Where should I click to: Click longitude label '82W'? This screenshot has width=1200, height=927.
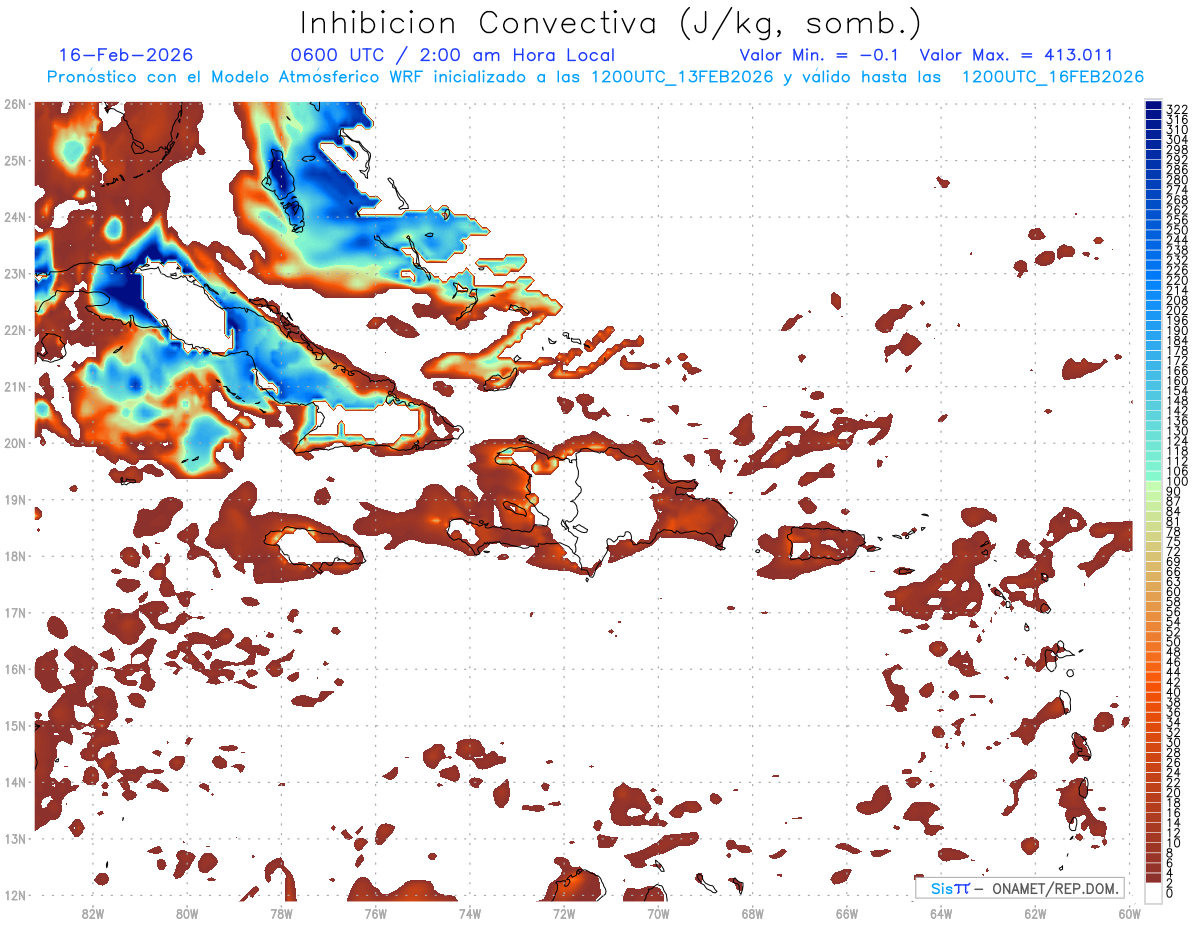click(x=93, y=913)
